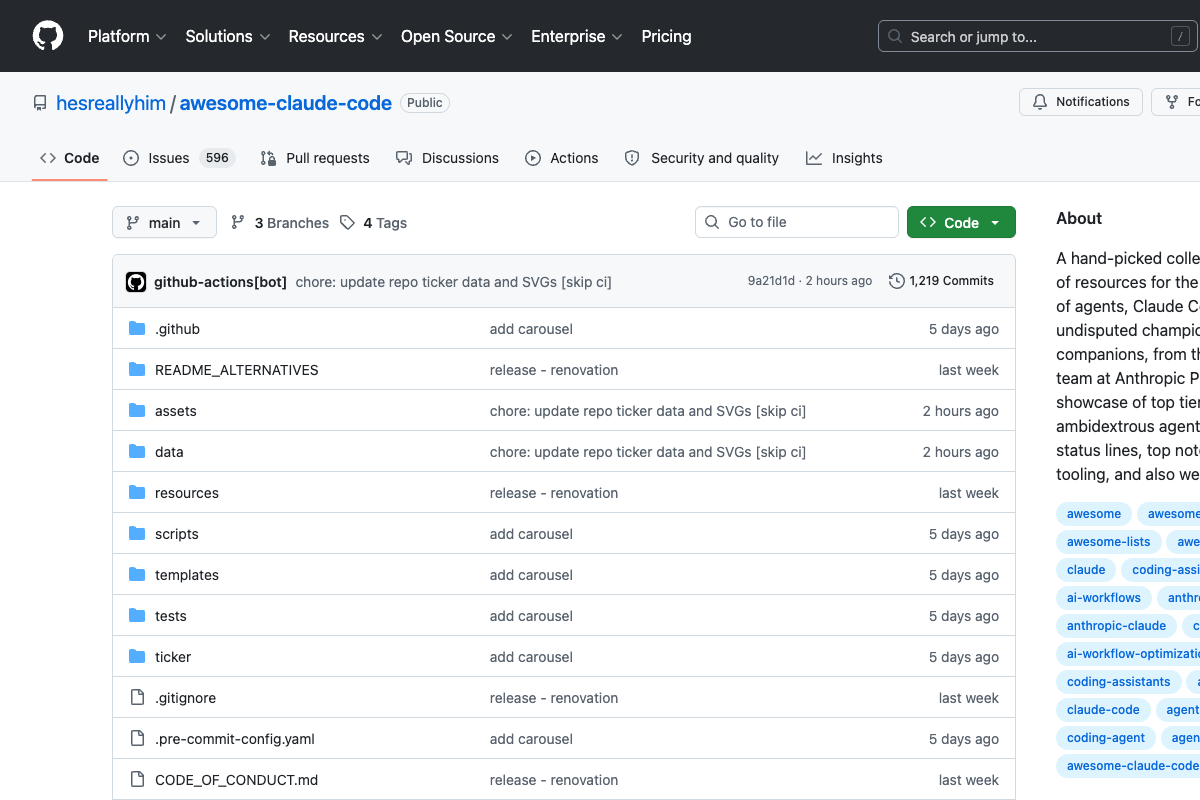Select the repository icon beside hesreallyhim
Image resolution: width=1200 pixels, height=800 pixels.
click(x=40, y=103)
